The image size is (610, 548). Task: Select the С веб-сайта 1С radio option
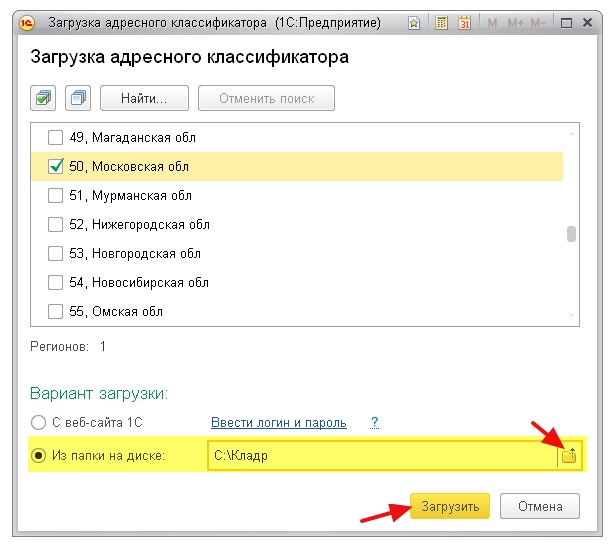point(38,422)
